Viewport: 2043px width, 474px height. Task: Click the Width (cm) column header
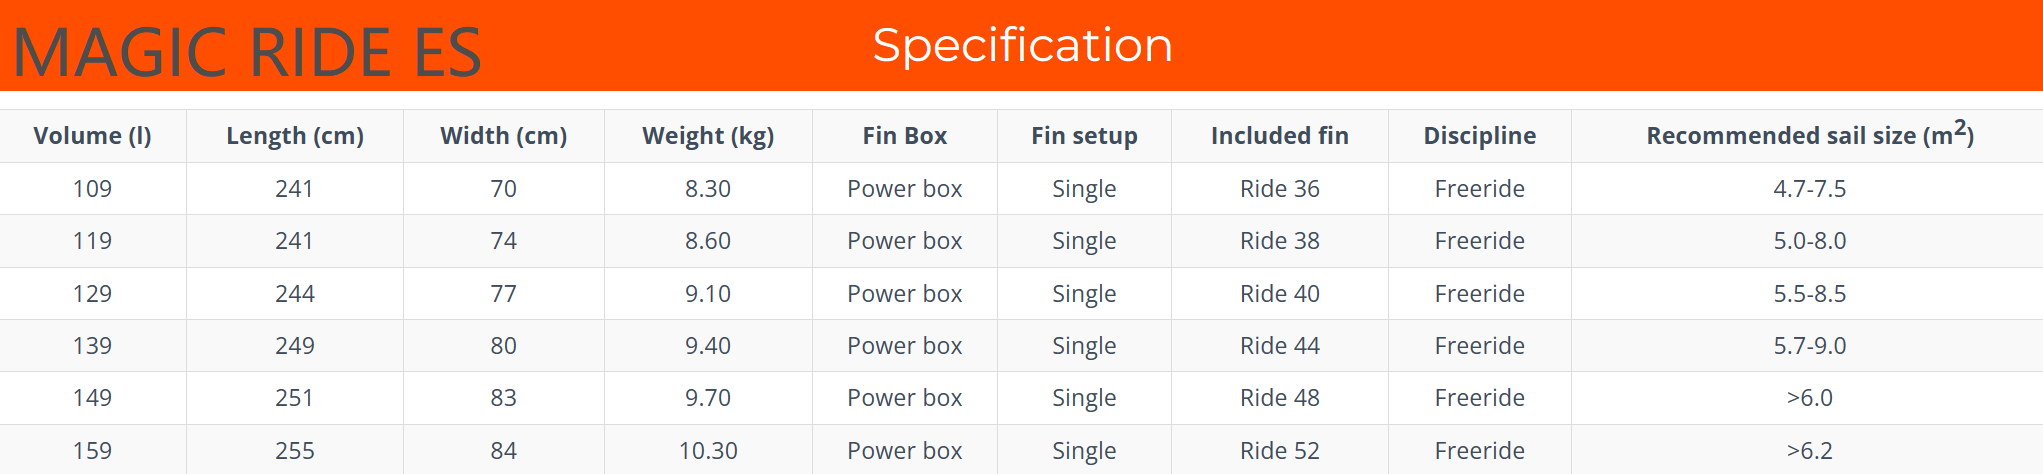tap(504, 136)
